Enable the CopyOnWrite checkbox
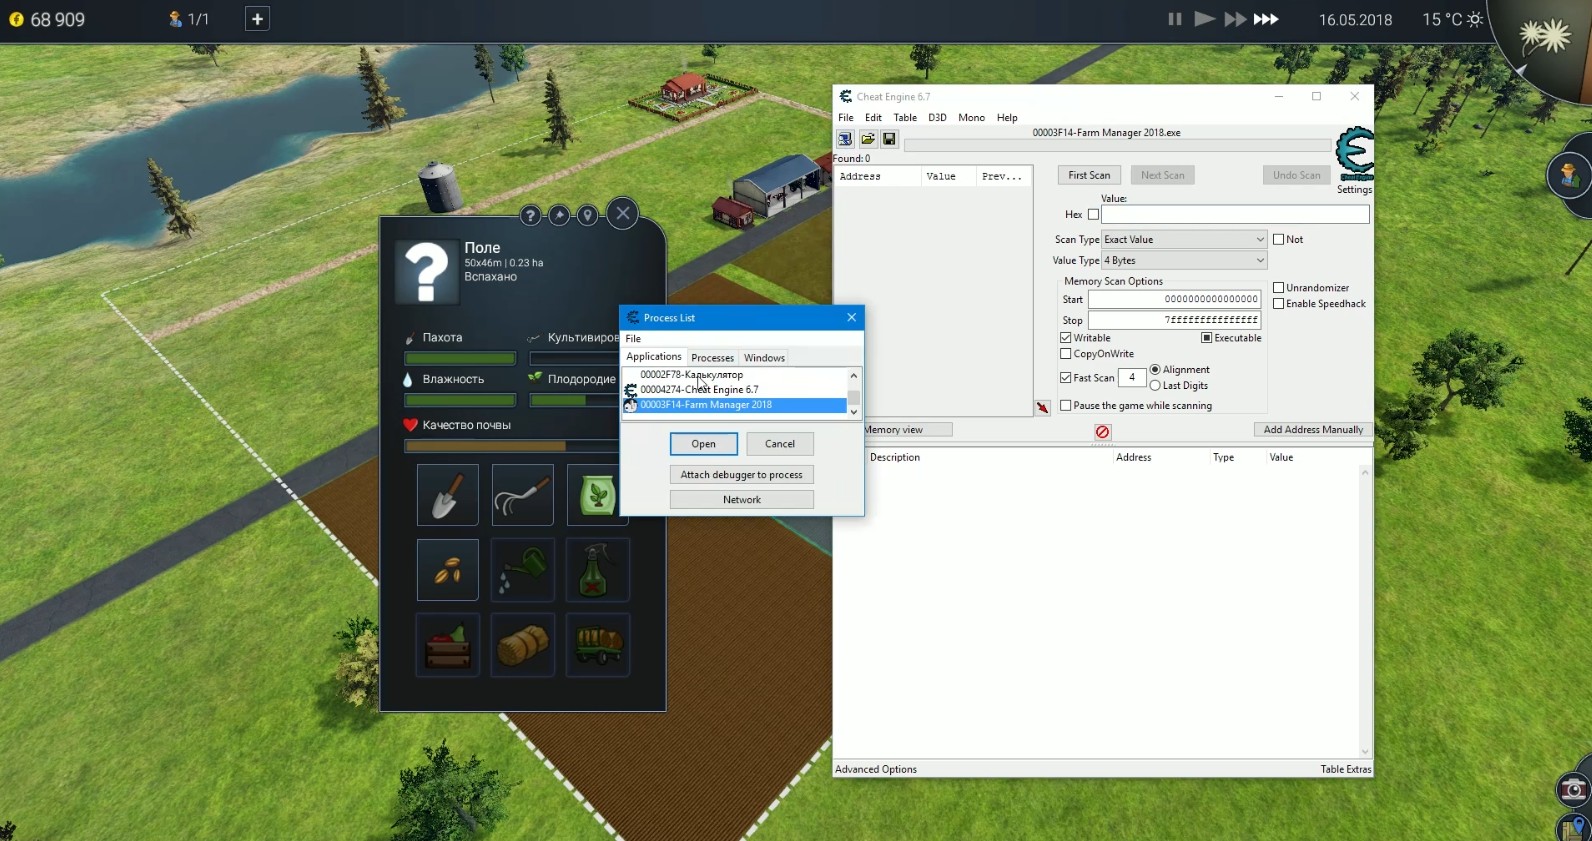Screen dimensions: 1592x841 (1065, 354)
